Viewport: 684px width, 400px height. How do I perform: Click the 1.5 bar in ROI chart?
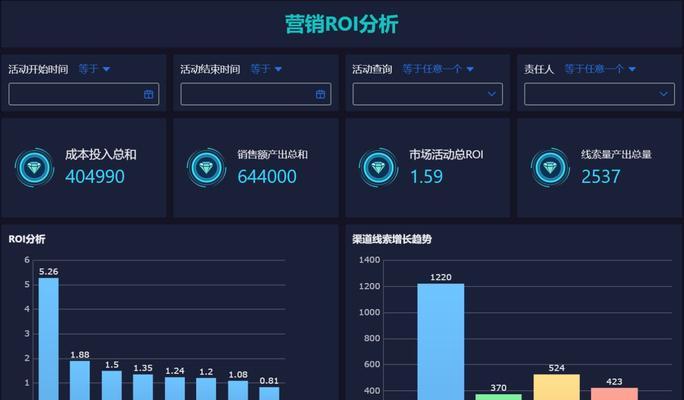click(x=112, y=386)
